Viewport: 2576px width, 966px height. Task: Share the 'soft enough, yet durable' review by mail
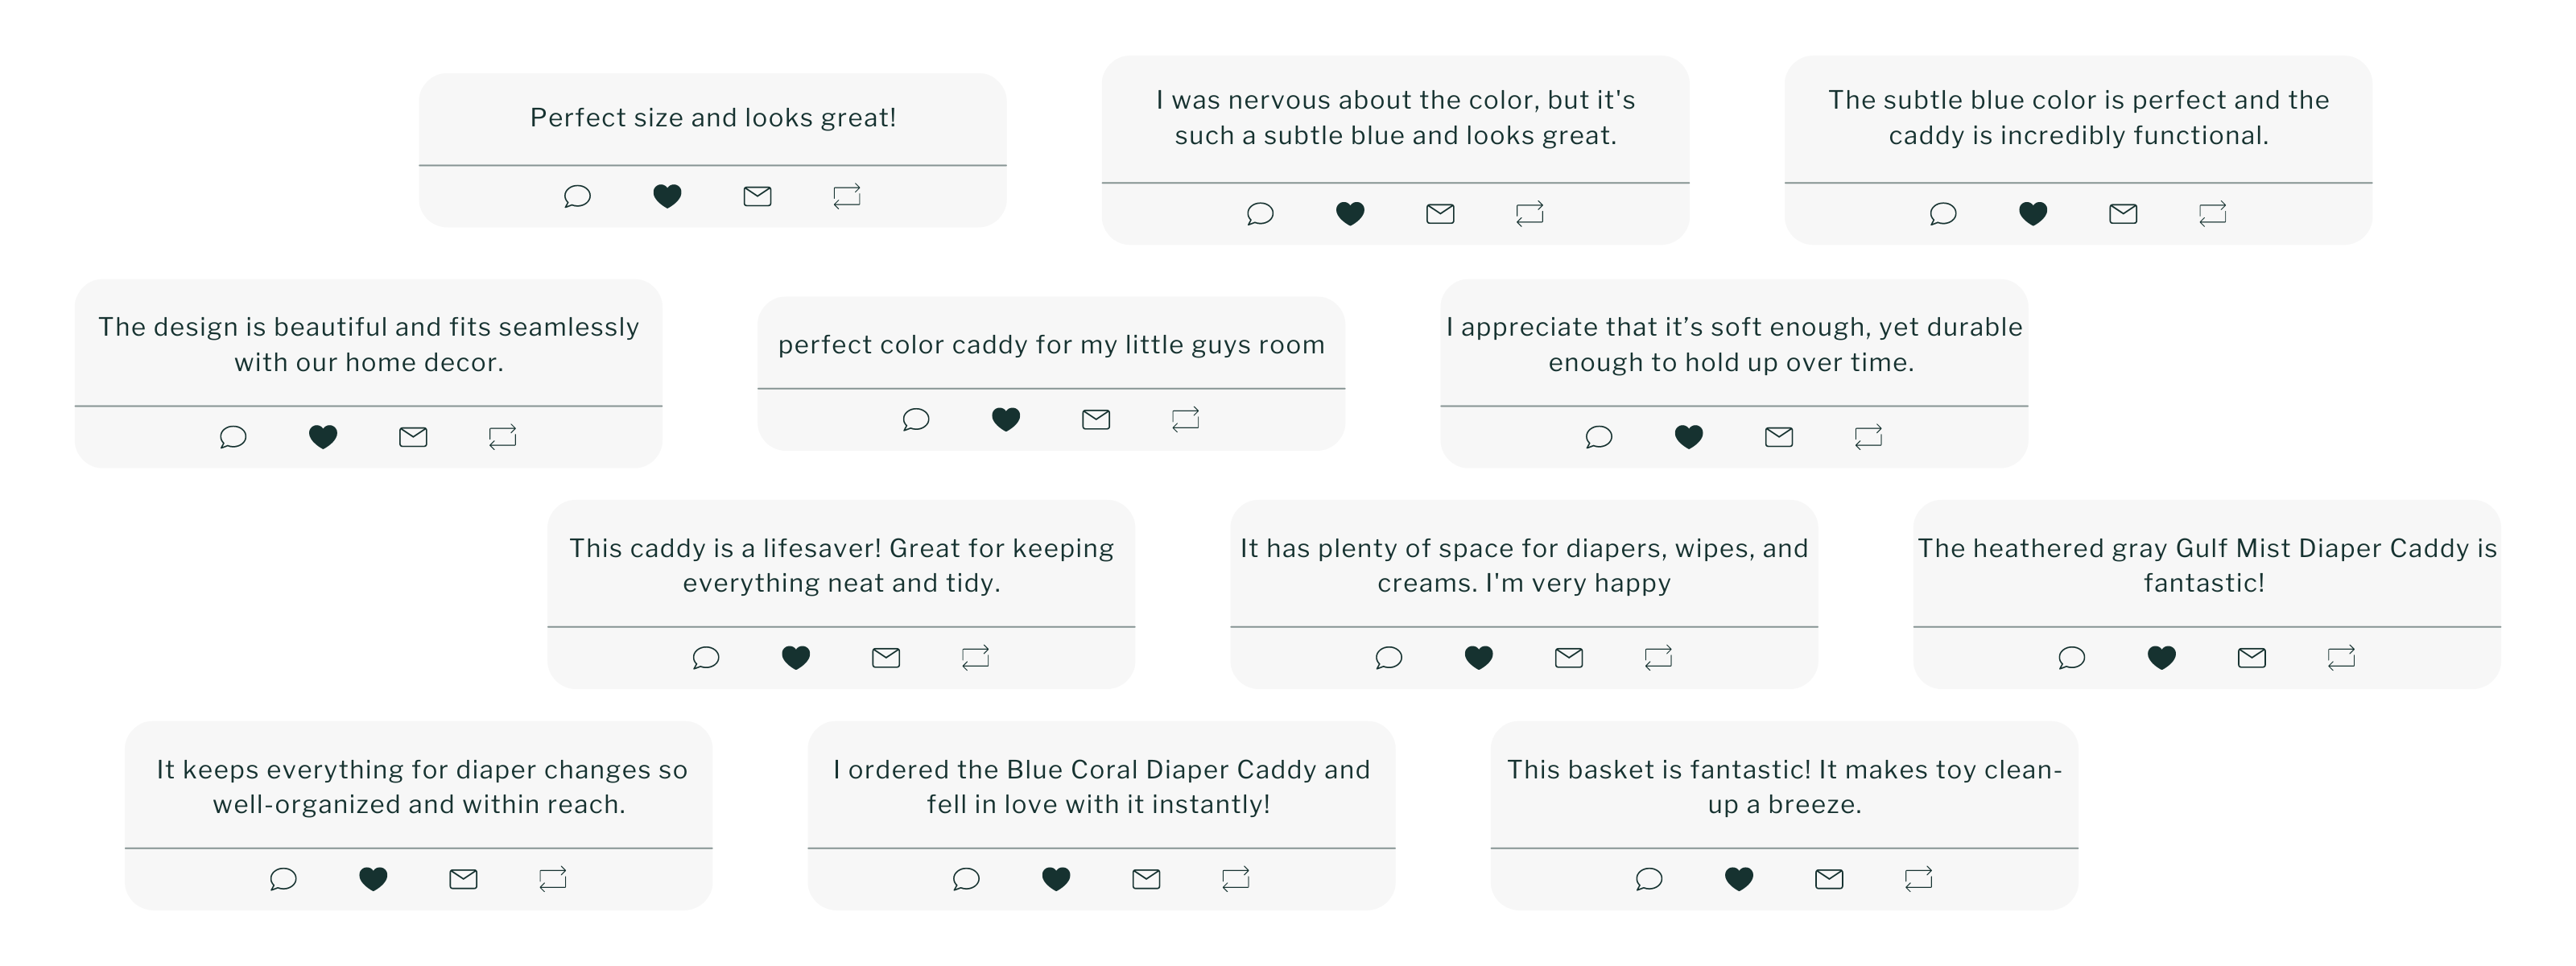[x=1779, y=436]
